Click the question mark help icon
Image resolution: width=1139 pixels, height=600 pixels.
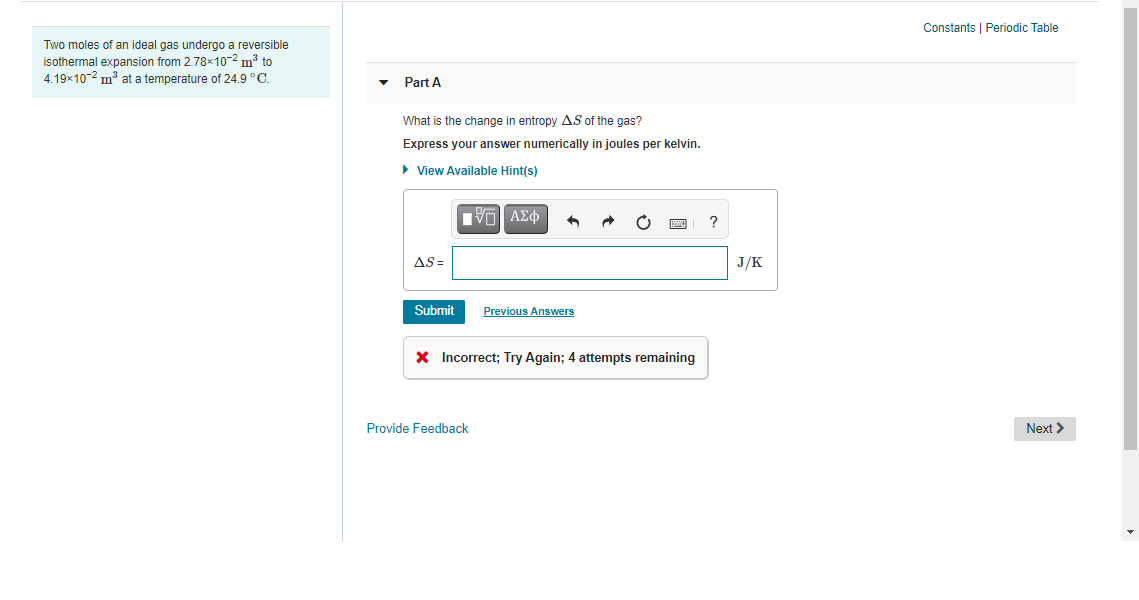[x=713, y=222]
